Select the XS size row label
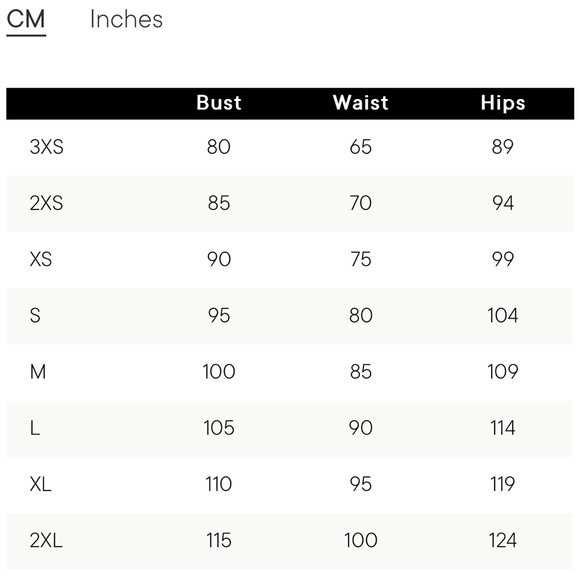The width and height of the screenshot is (580, 580). click(41, 259)
